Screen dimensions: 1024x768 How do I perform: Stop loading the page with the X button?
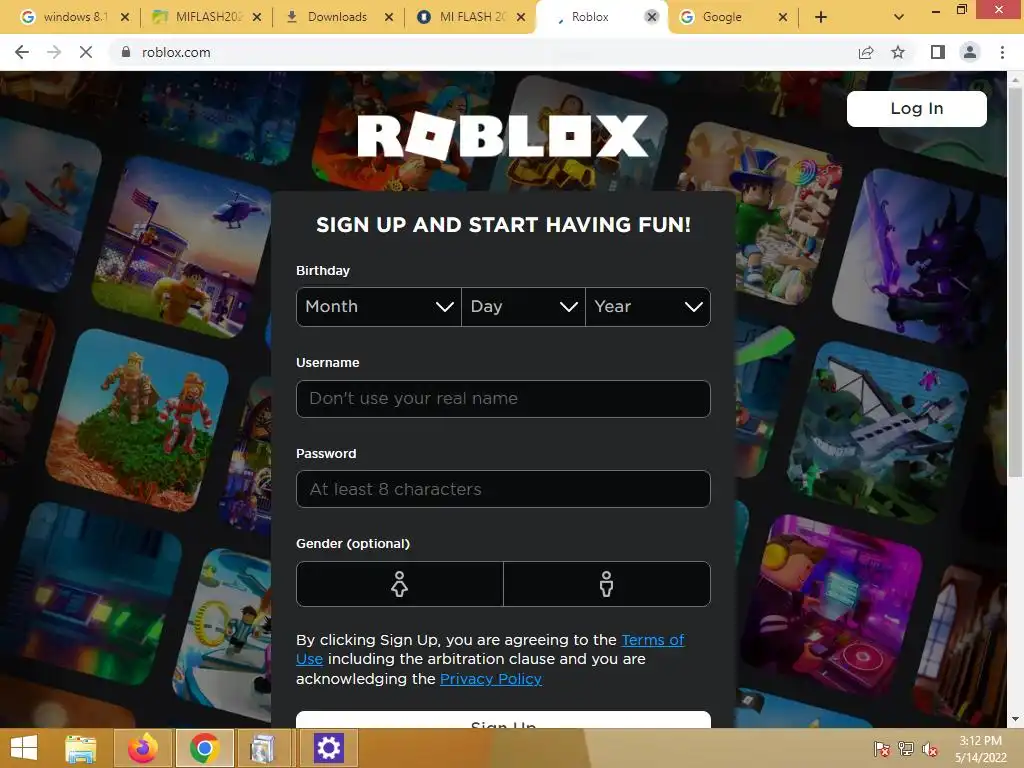point(86,52)
